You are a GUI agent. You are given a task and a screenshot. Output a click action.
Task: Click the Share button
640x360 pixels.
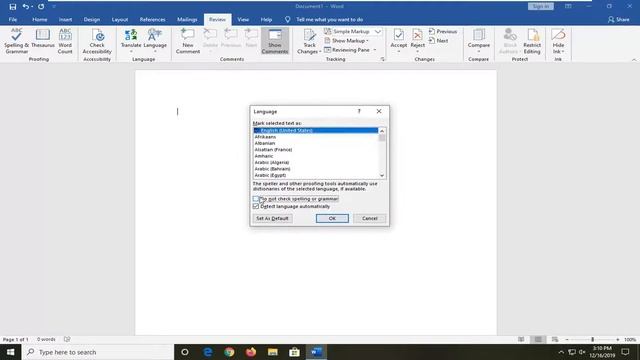618,19
